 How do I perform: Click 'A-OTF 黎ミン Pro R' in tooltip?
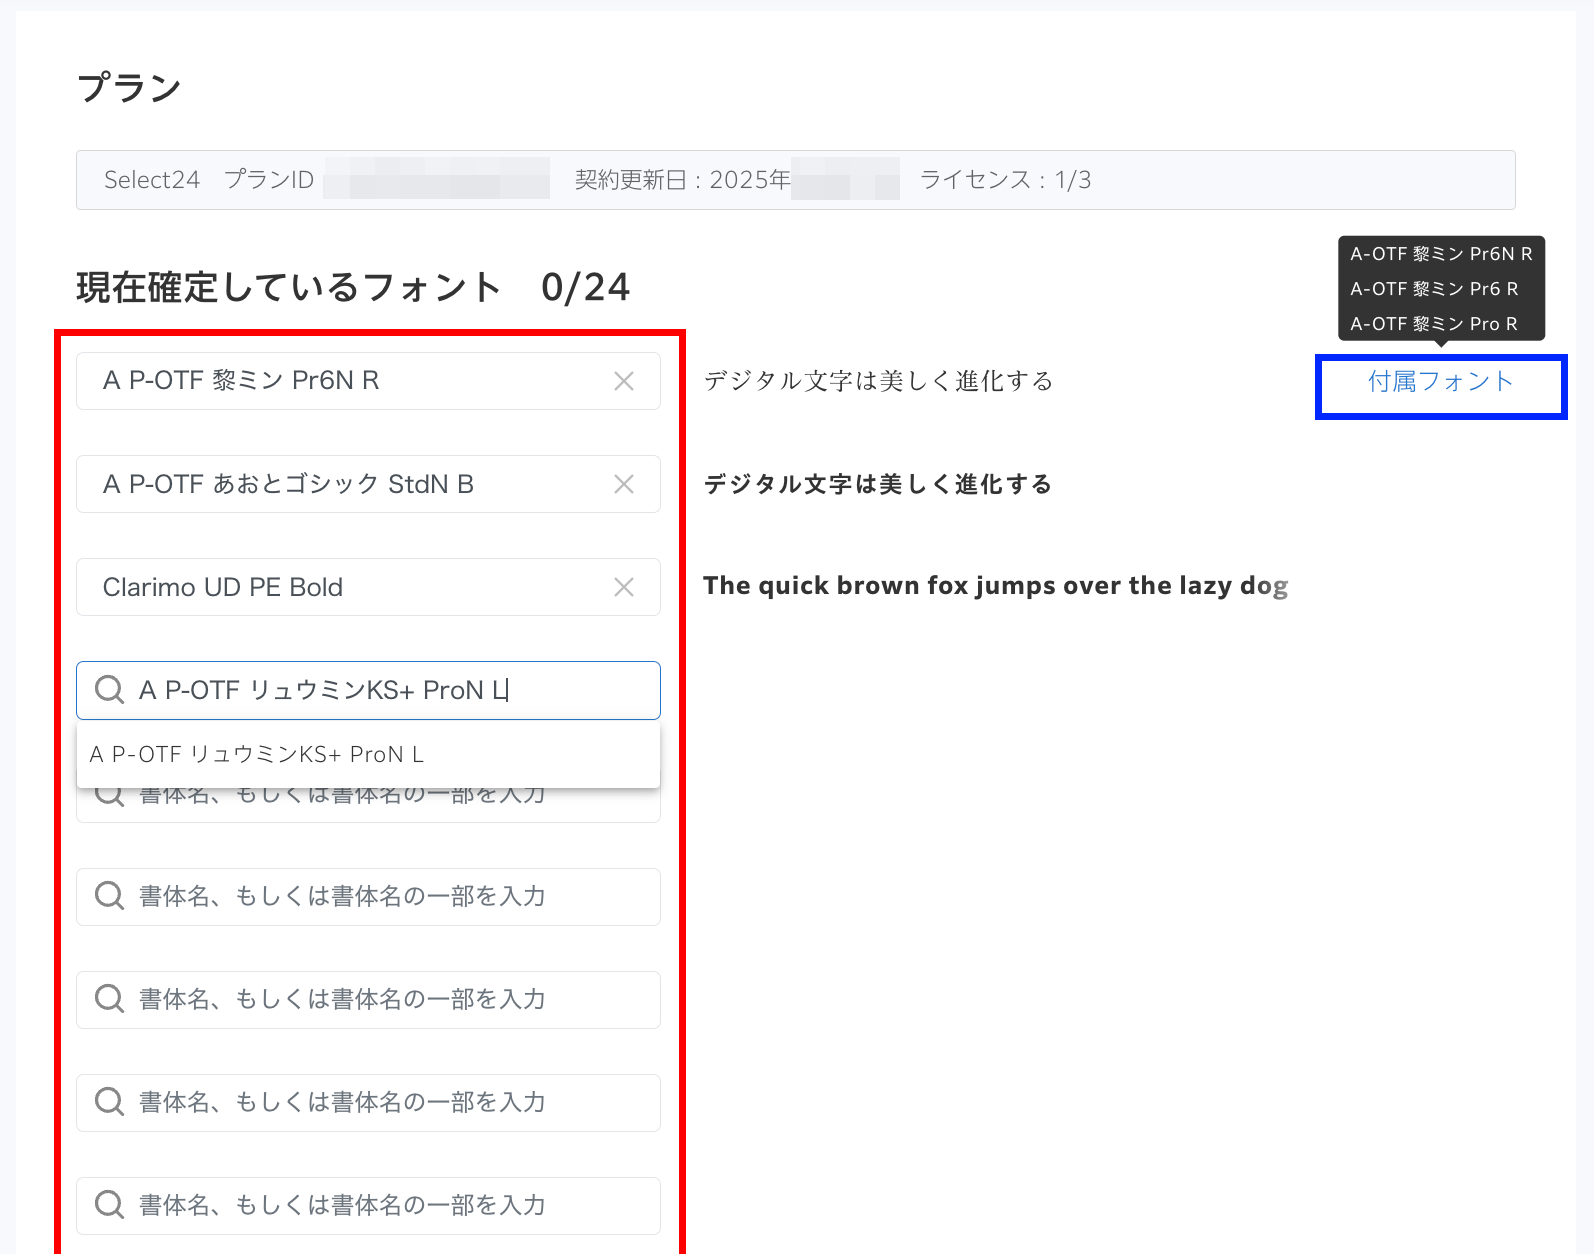point(1434,324)
